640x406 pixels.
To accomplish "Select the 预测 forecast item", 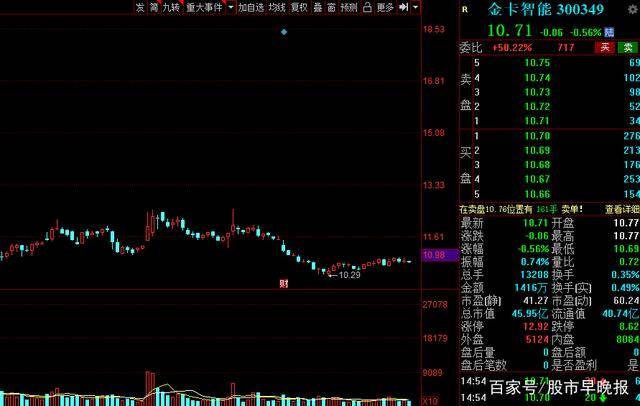I will click(349, 7).
